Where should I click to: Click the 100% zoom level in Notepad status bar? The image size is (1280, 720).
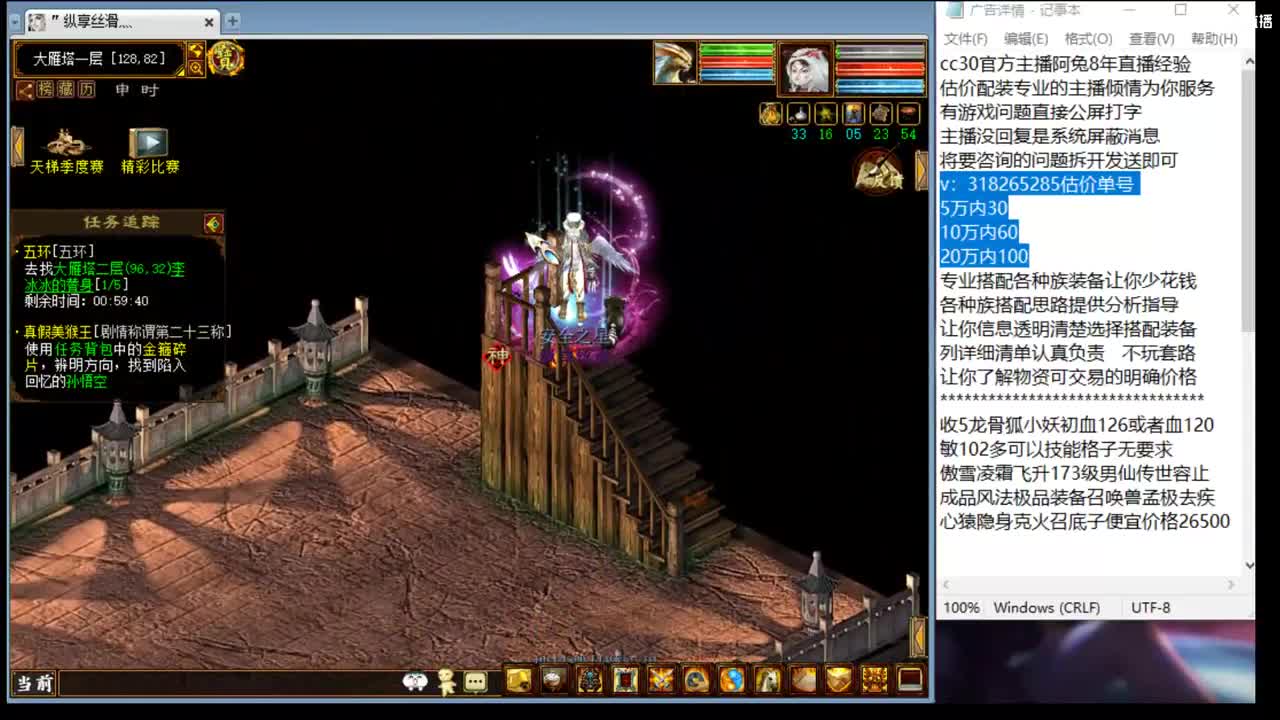[962, 608]
